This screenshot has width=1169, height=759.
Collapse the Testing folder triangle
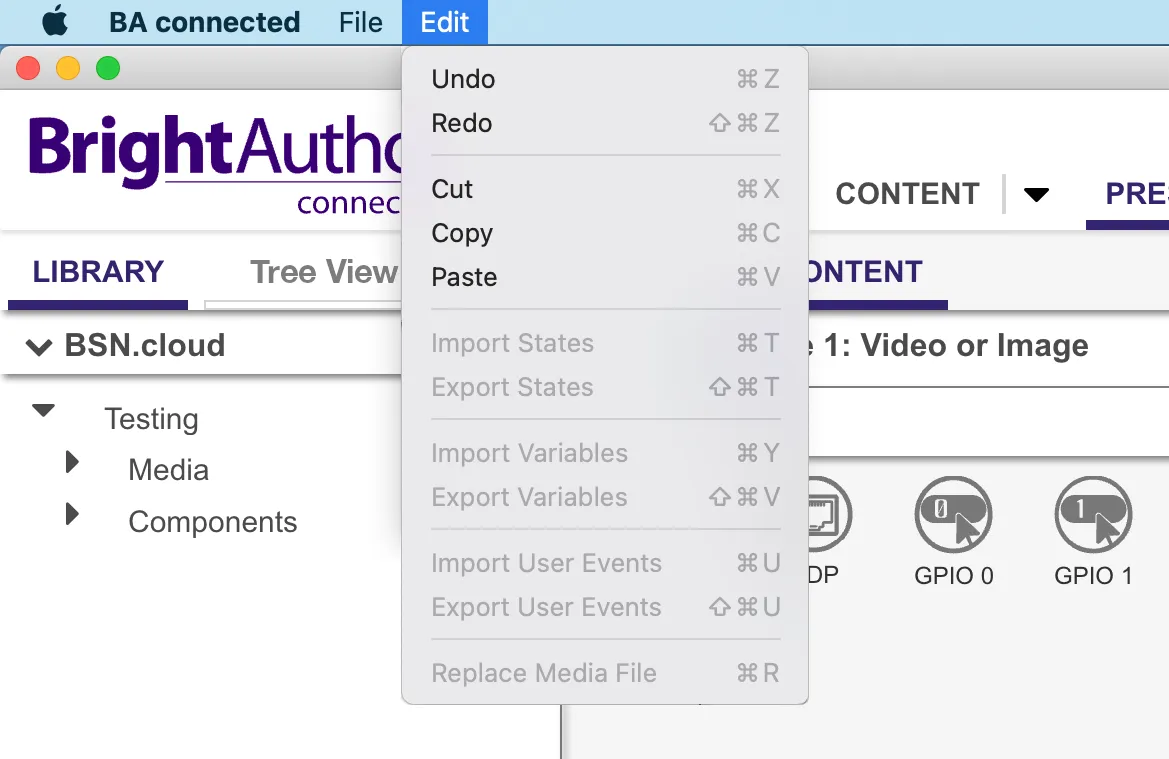pos(43,410)
